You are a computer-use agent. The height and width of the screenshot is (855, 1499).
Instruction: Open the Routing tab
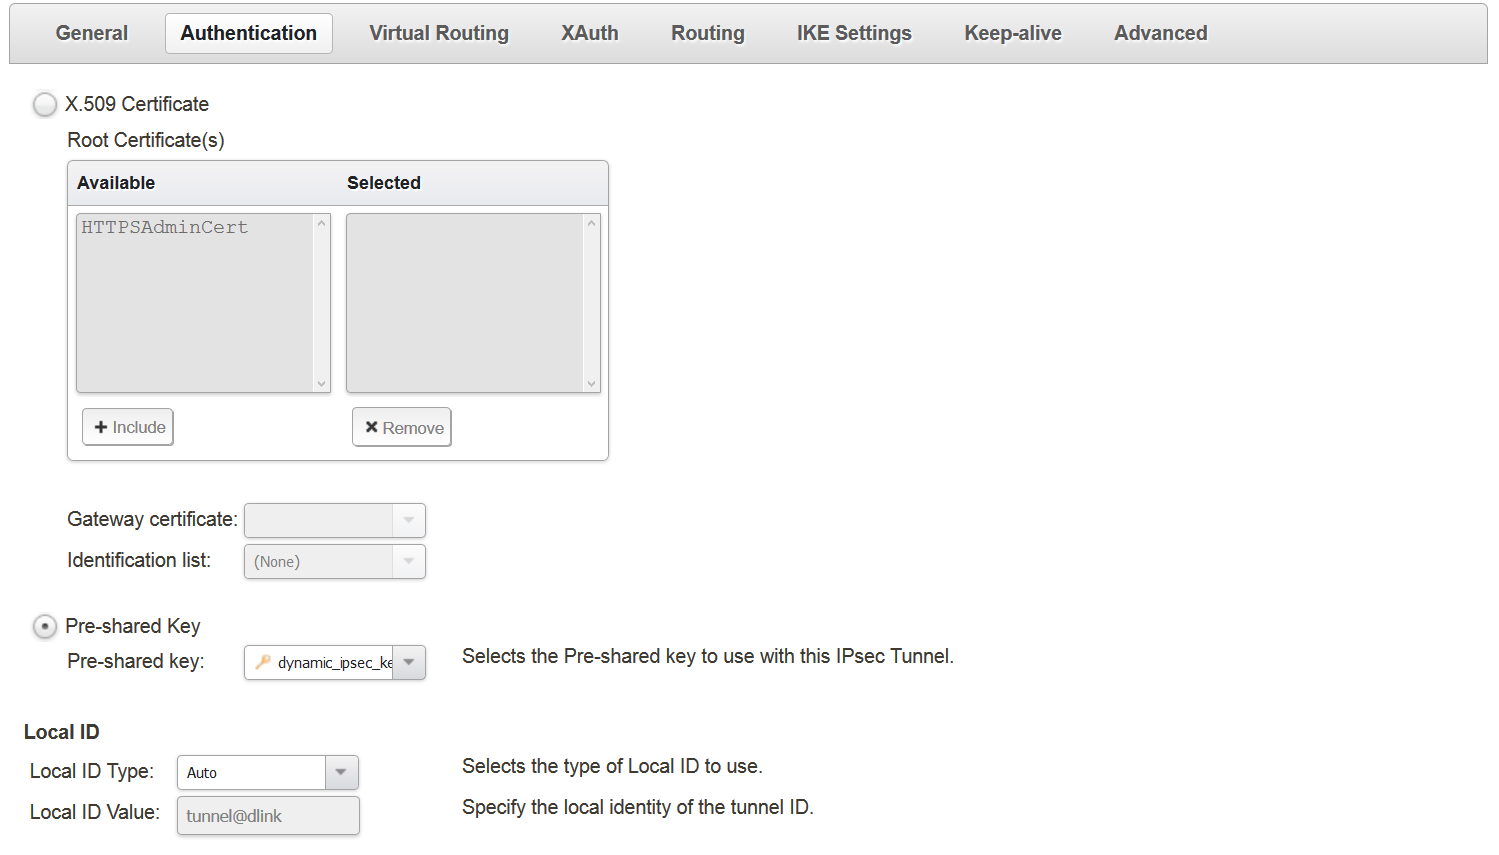[x=708, y=33]
